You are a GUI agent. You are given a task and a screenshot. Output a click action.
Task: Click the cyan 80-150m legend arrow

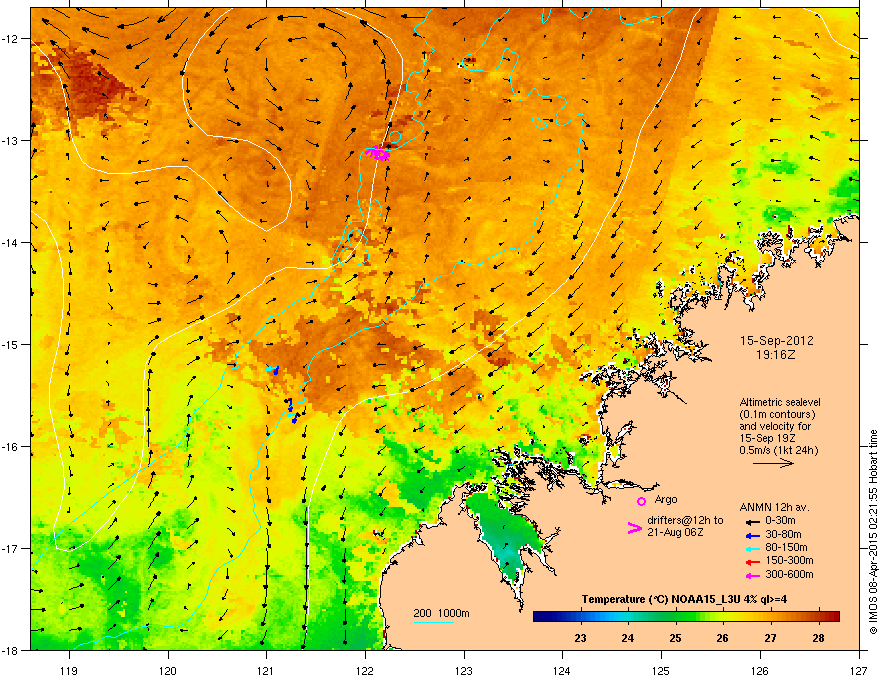point(752,548)
